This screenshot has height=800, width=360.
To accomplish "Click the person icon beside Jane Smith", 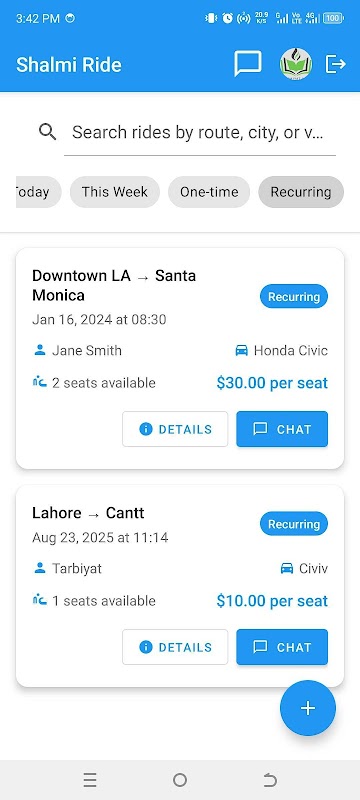I will pos(40,350).
